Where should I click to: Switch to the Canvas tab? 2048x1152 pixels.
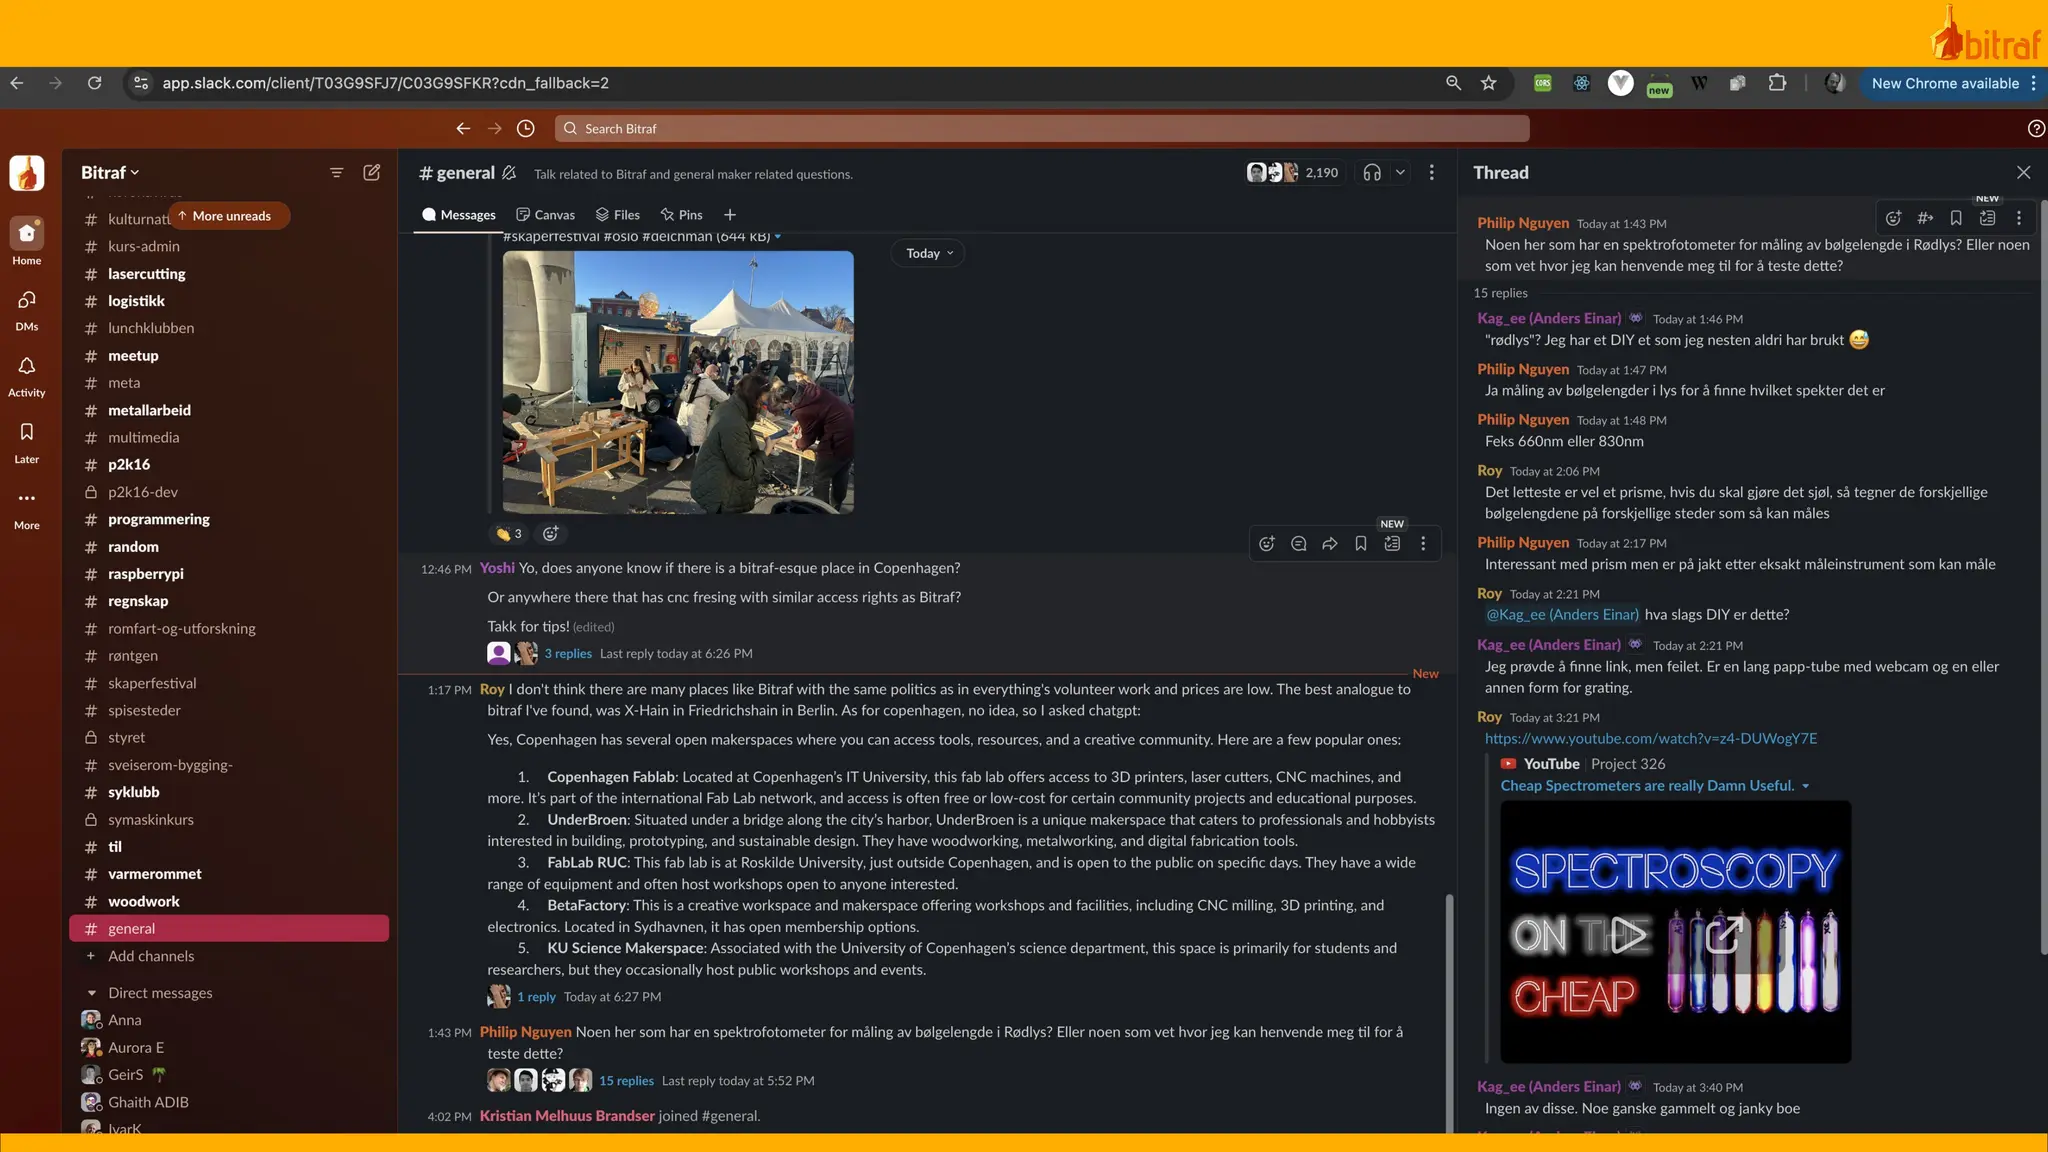click(545, 215)
